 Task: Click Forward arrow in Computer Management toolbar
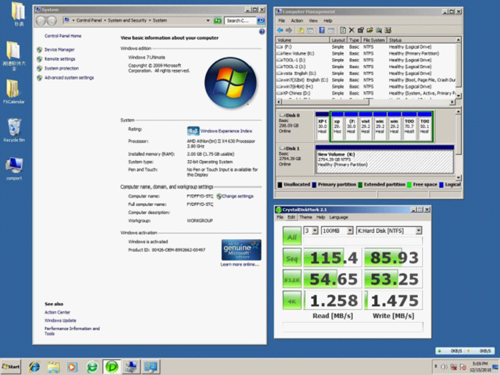[289, 30]
